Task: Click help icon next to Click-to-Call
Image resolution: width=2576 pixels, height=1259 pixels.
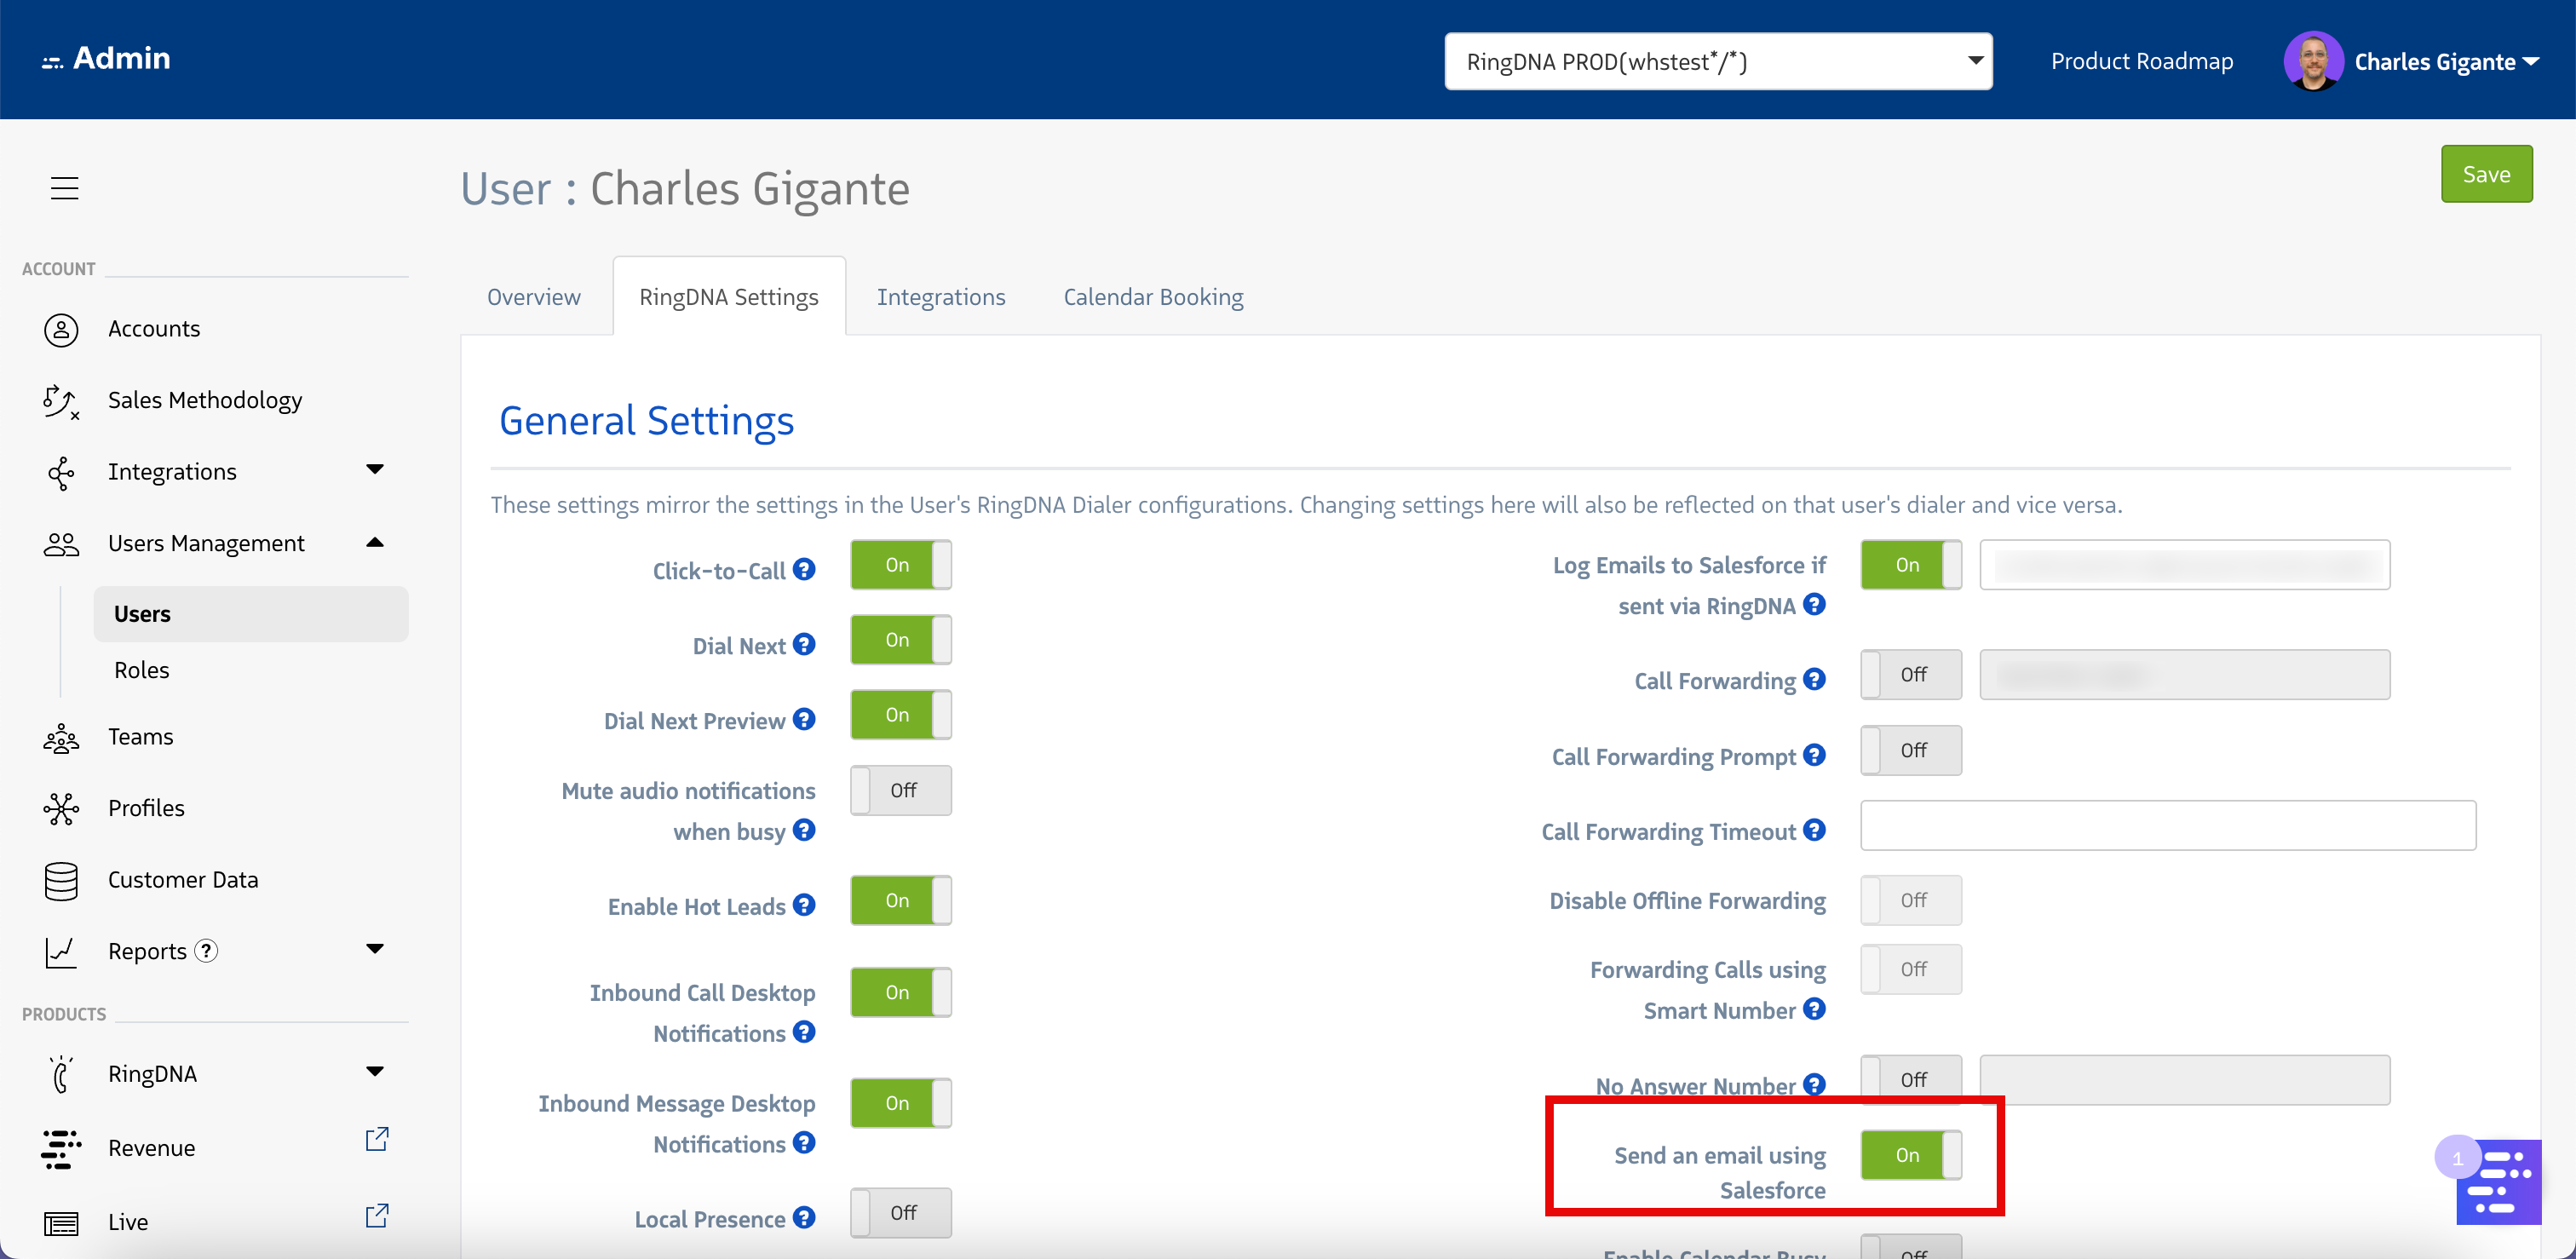Action: pos(804,569)
